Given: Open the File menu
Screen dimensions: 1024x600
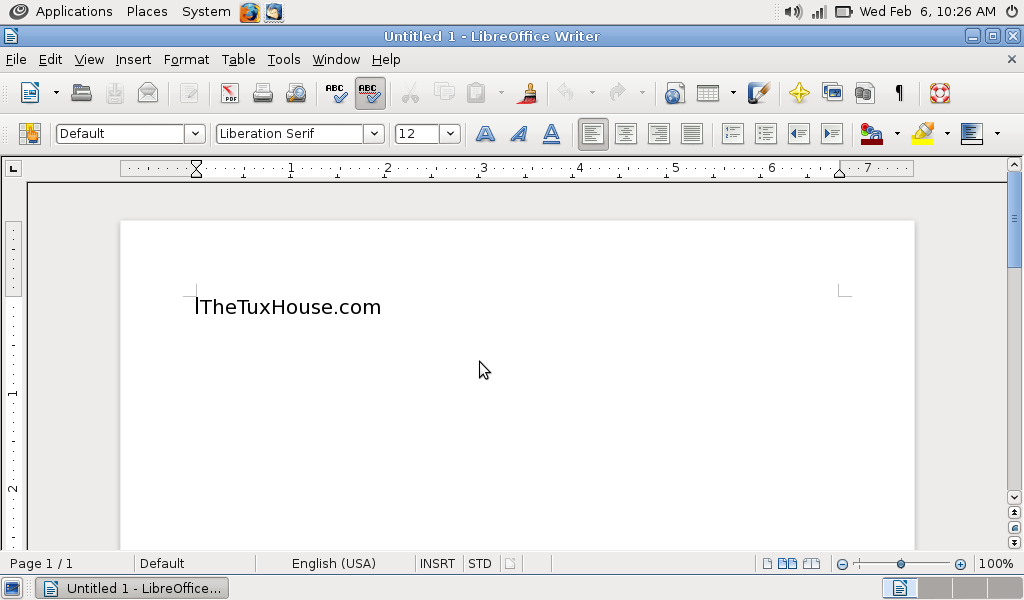Looking at the screenshot, I should [16, 59].
